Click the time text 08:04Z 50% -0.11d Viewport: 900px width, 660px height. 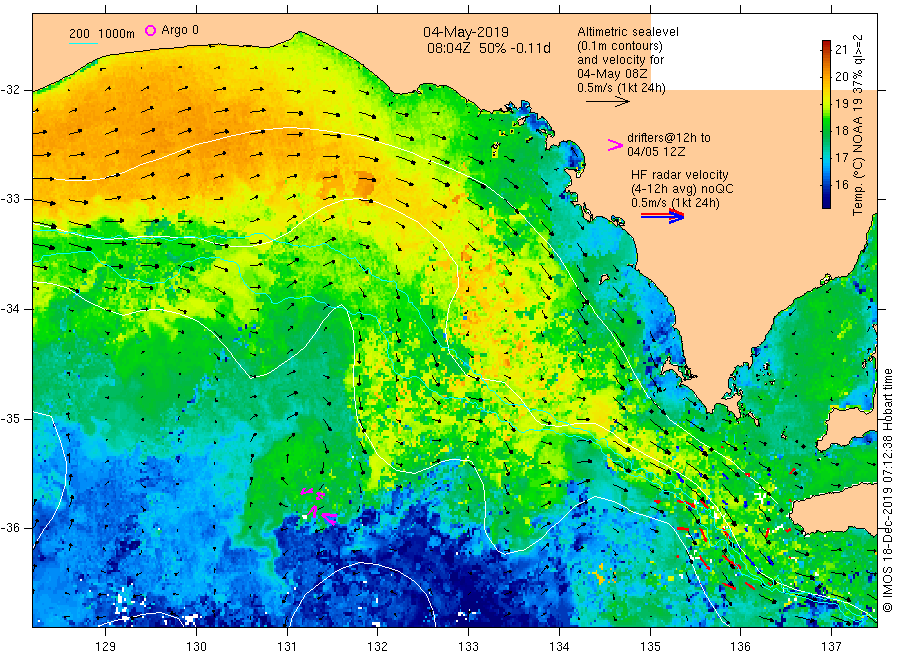488,48
